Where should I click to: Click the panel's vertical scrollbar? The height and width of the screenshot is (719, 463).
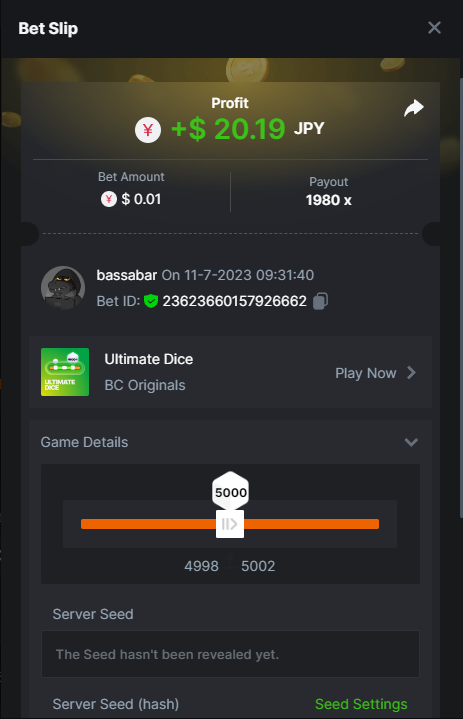pyautogui.click(x=461, y=298)
